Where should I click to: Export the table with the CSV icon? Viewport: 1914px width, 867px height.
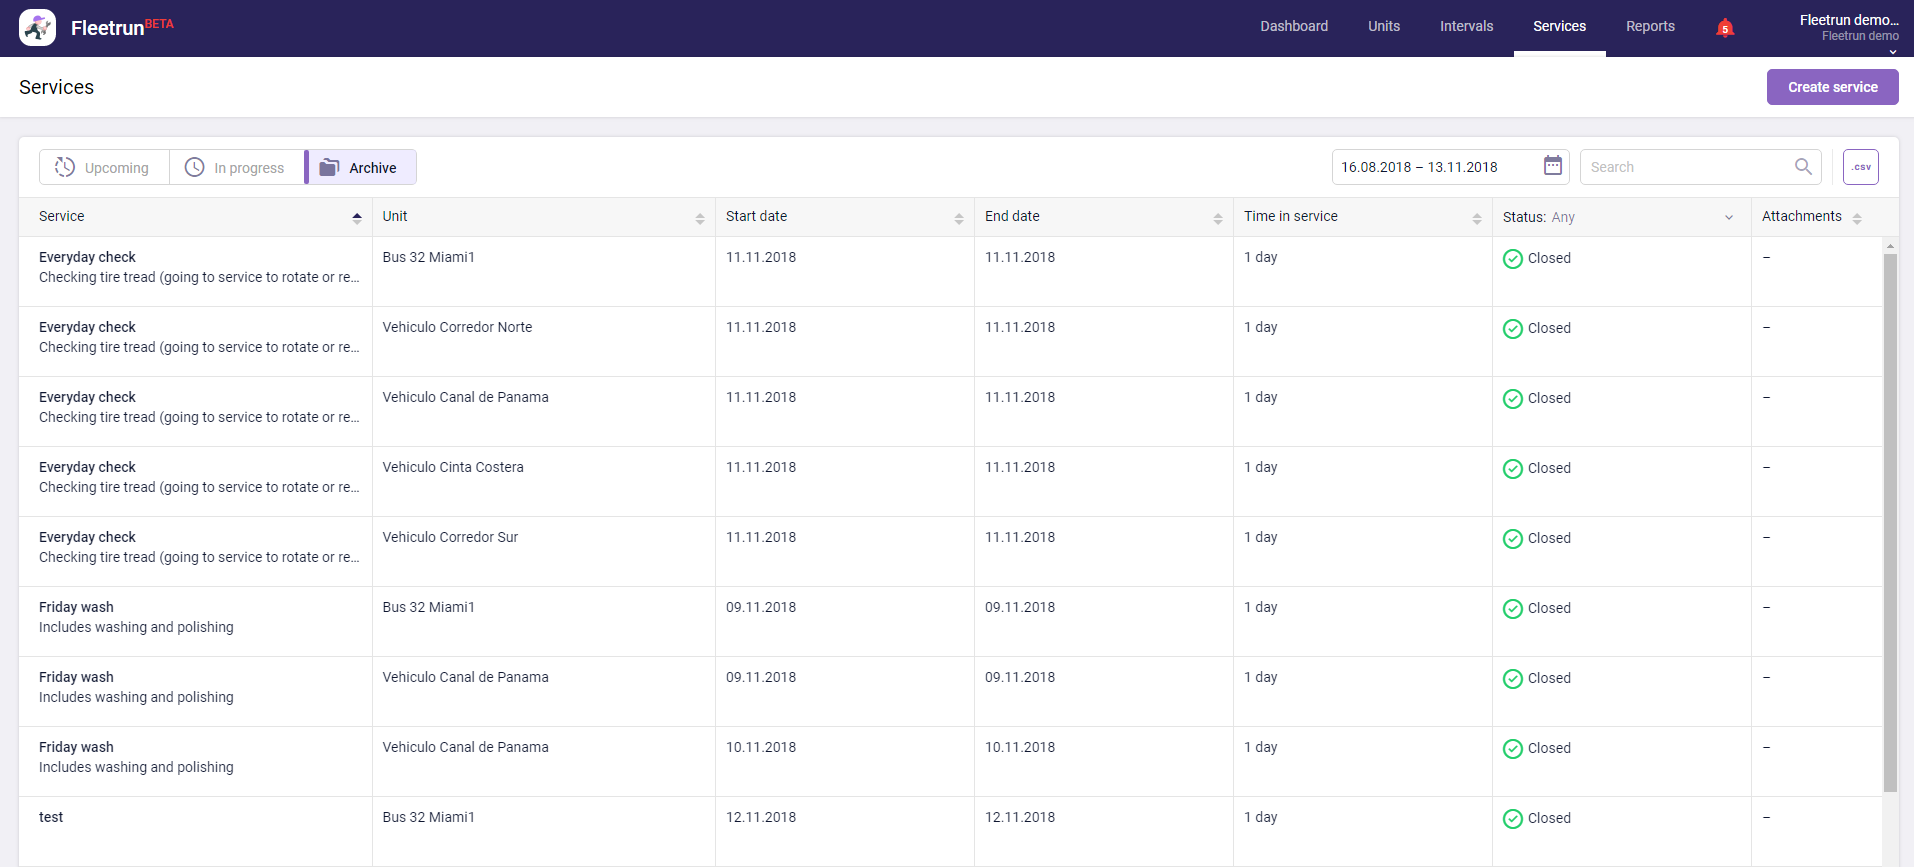point(1860,167)
